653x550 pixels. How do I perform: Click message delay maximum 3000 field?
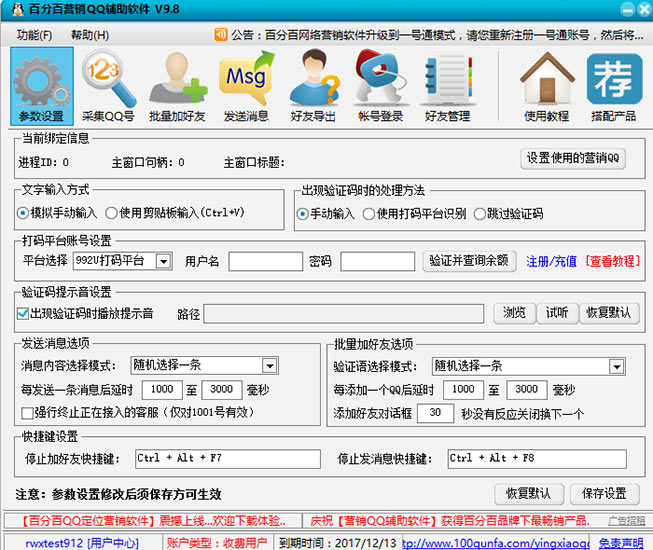coord(222,390)
